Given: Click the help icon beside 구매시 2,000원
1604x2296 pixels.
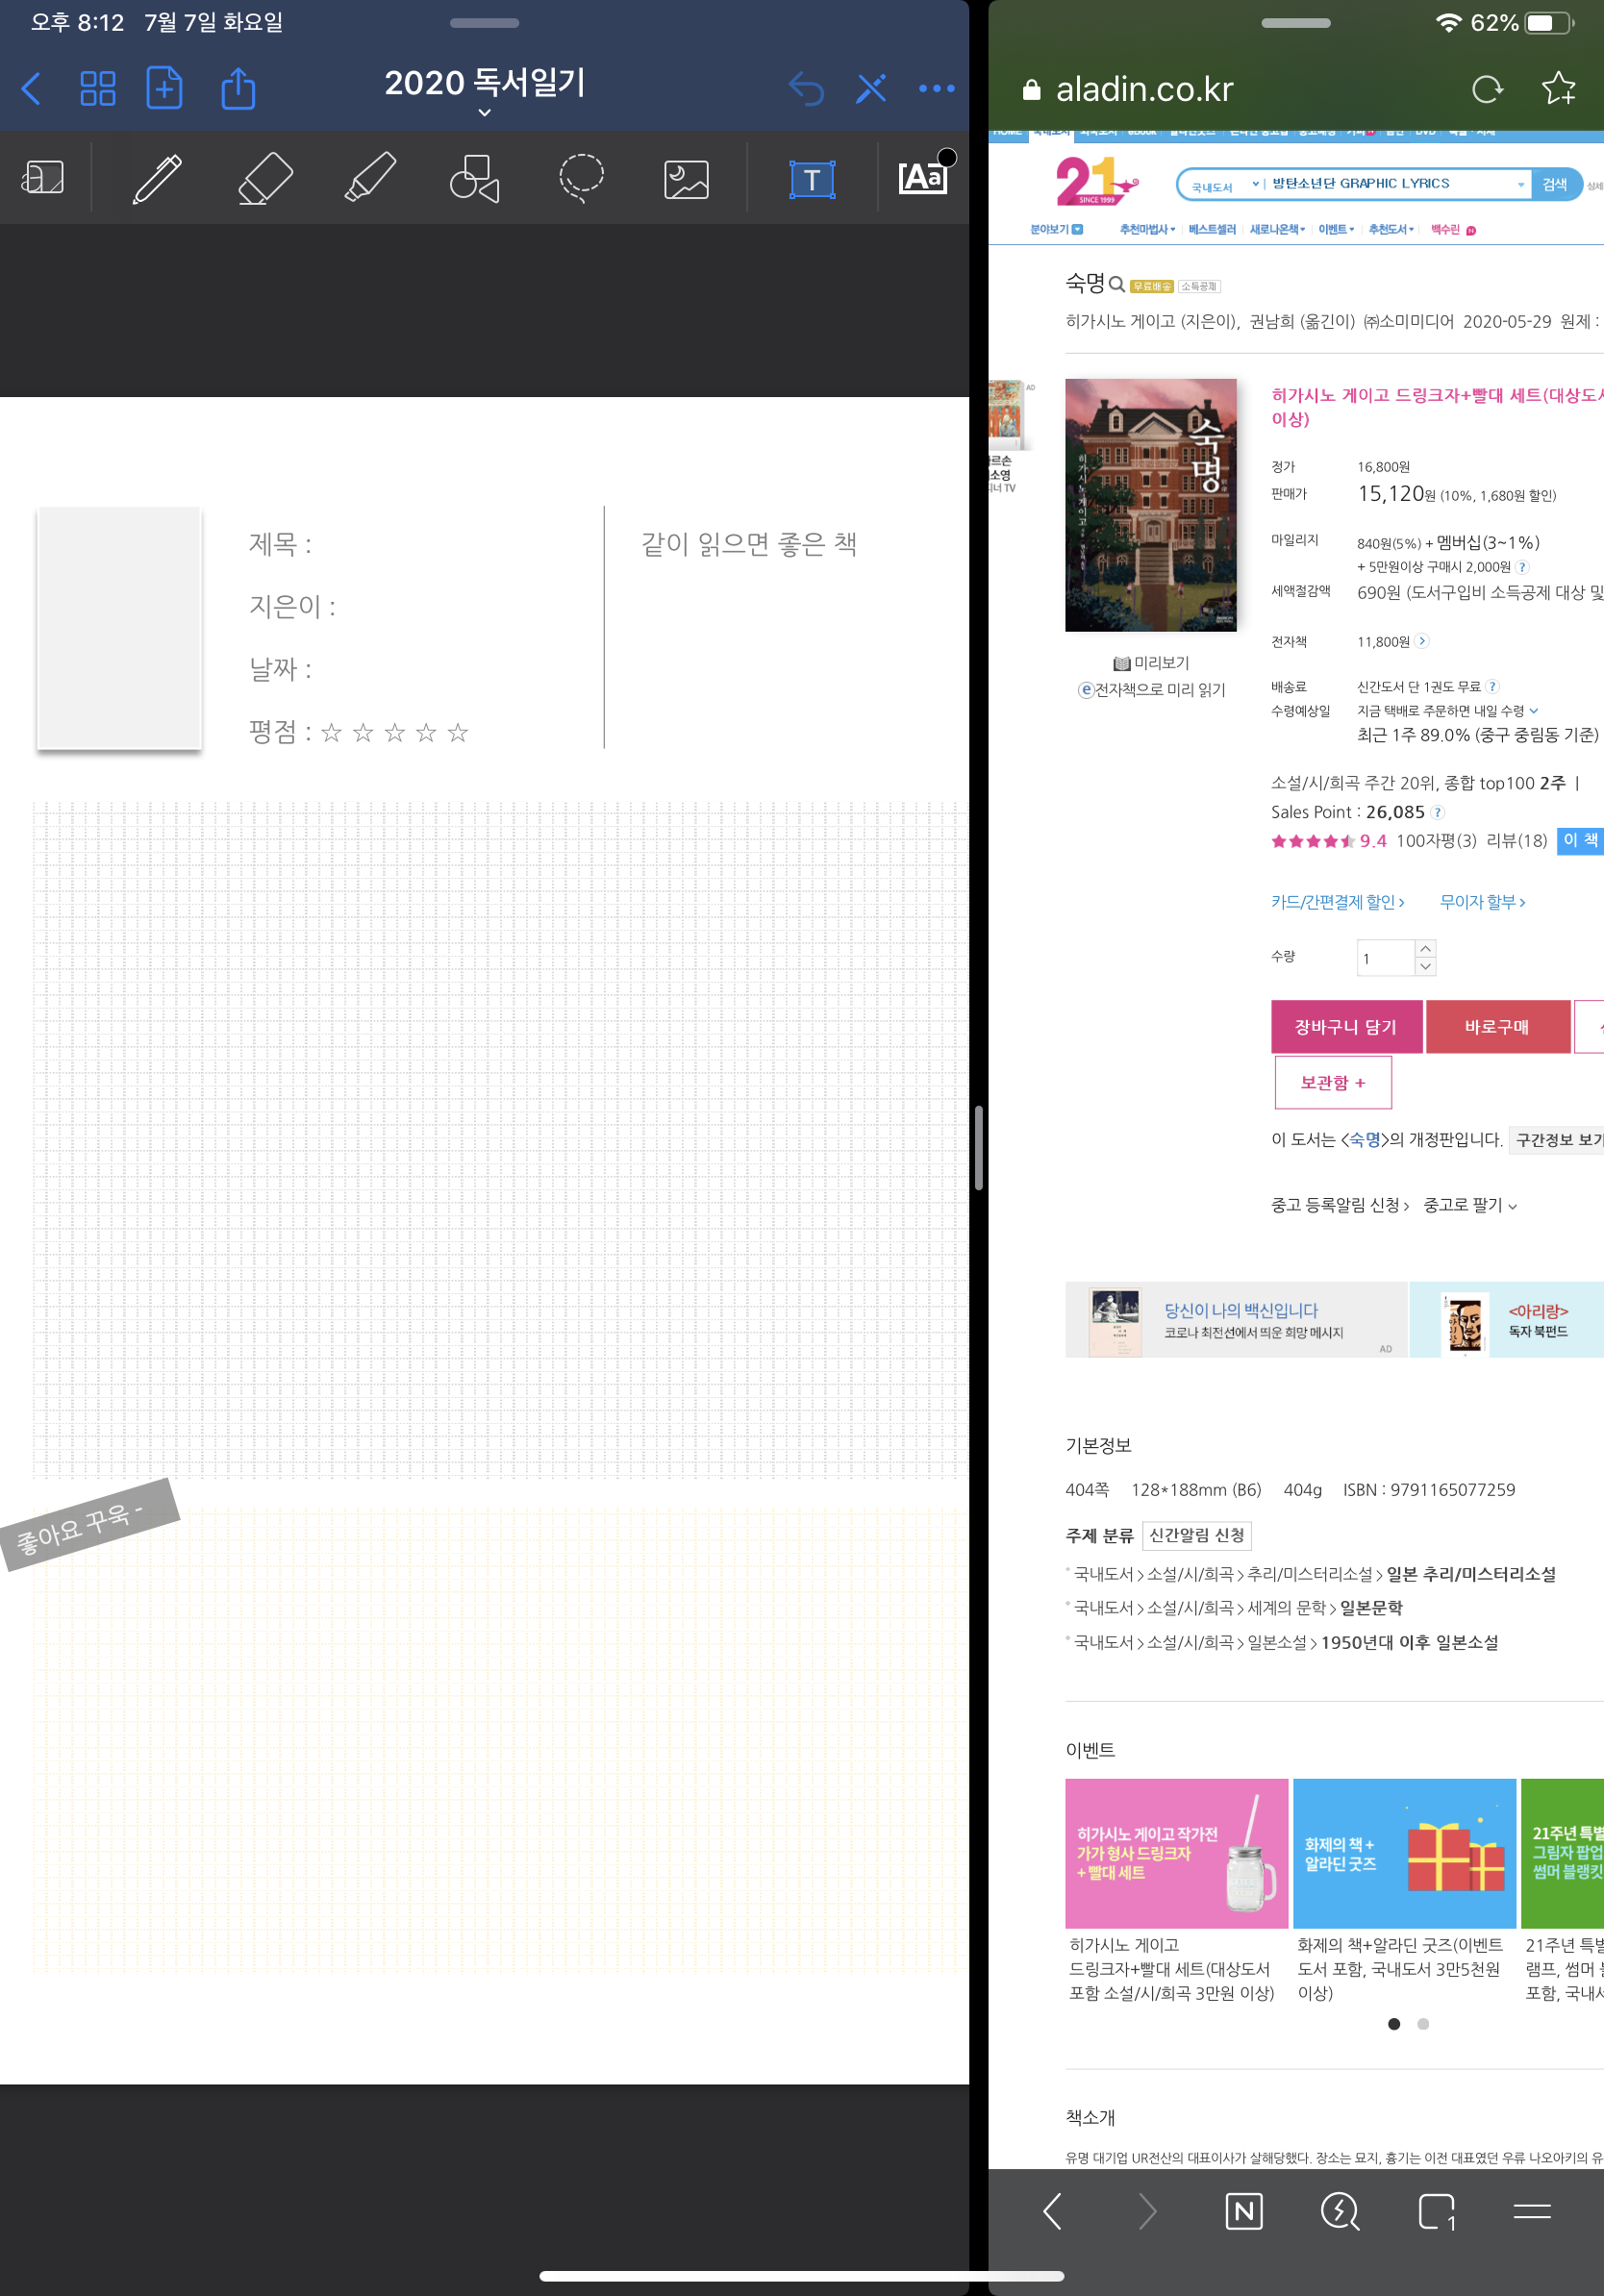Looking at the screenshot, I should (x=1523, y=567).
